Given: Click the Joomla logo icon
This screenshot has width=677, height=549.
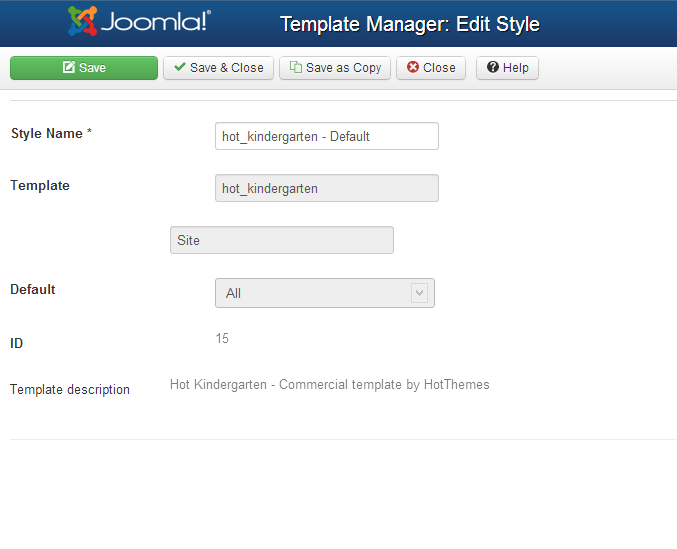Looking at the screenshot, I should (x=82, y=21).
